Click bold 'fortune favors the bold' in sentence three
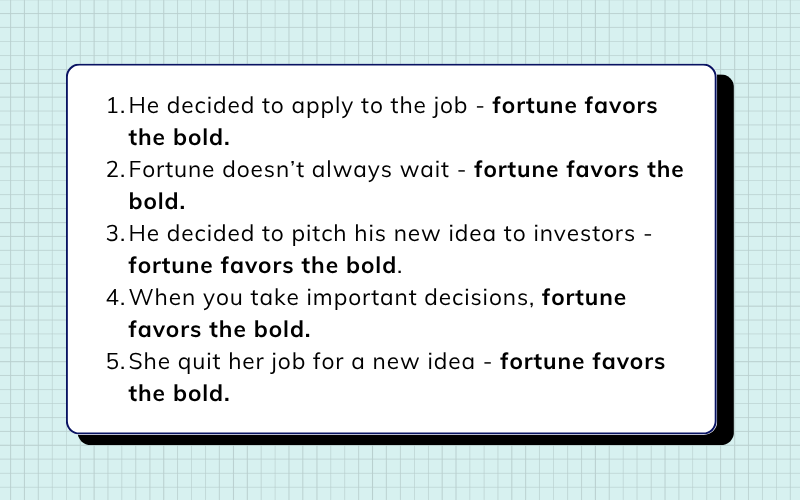This screenshot has width=800, height=500. 262,265
